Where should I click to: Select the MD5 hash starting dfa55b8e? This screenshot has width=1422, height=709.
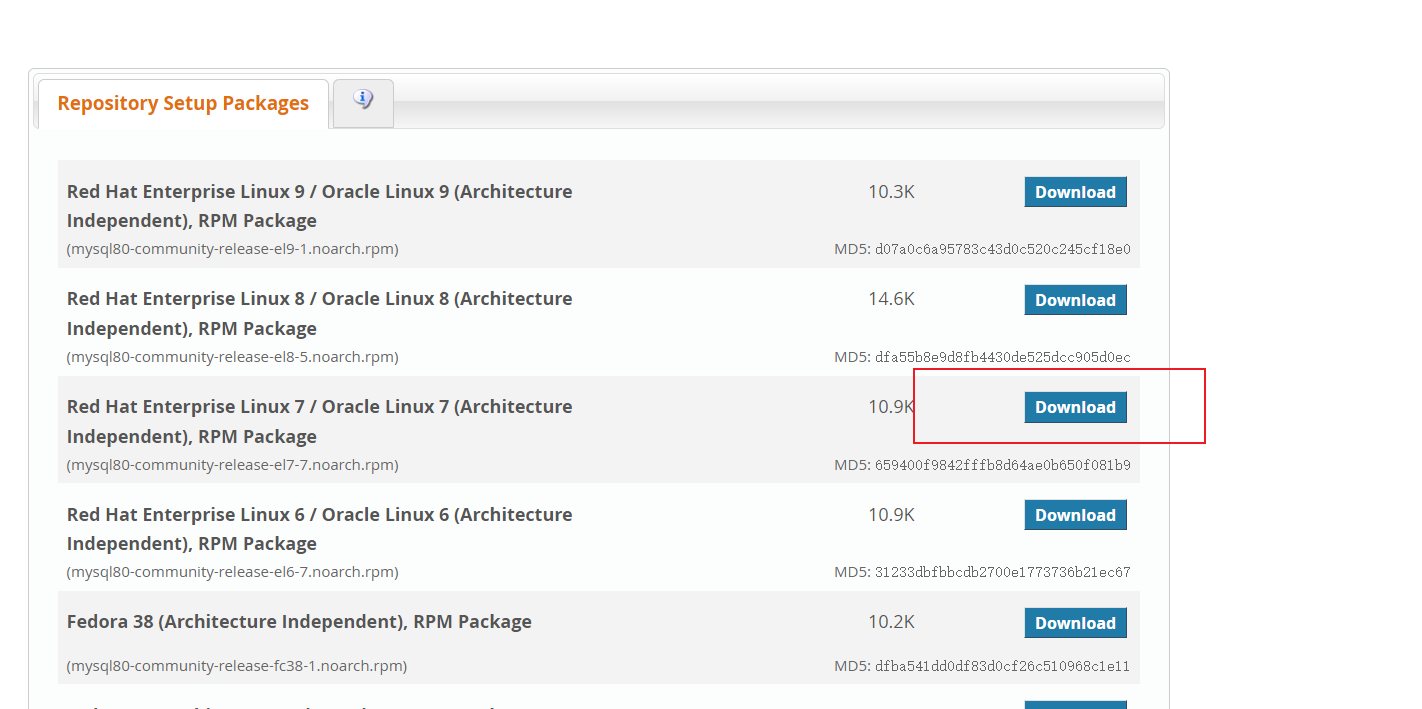point(1002,357)
